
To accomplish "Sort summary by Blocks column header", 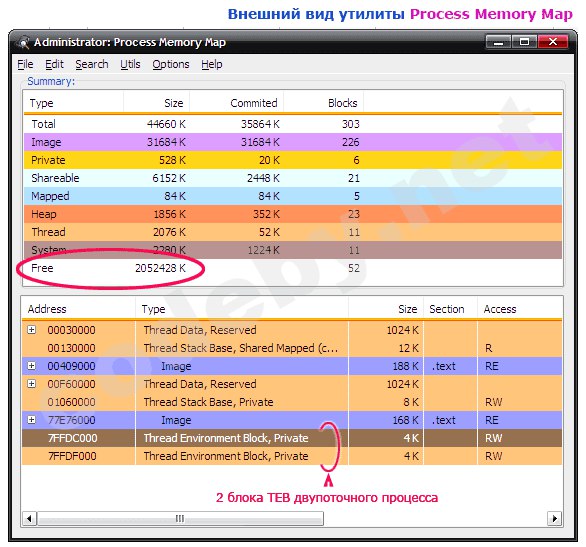I will (324, 103).
